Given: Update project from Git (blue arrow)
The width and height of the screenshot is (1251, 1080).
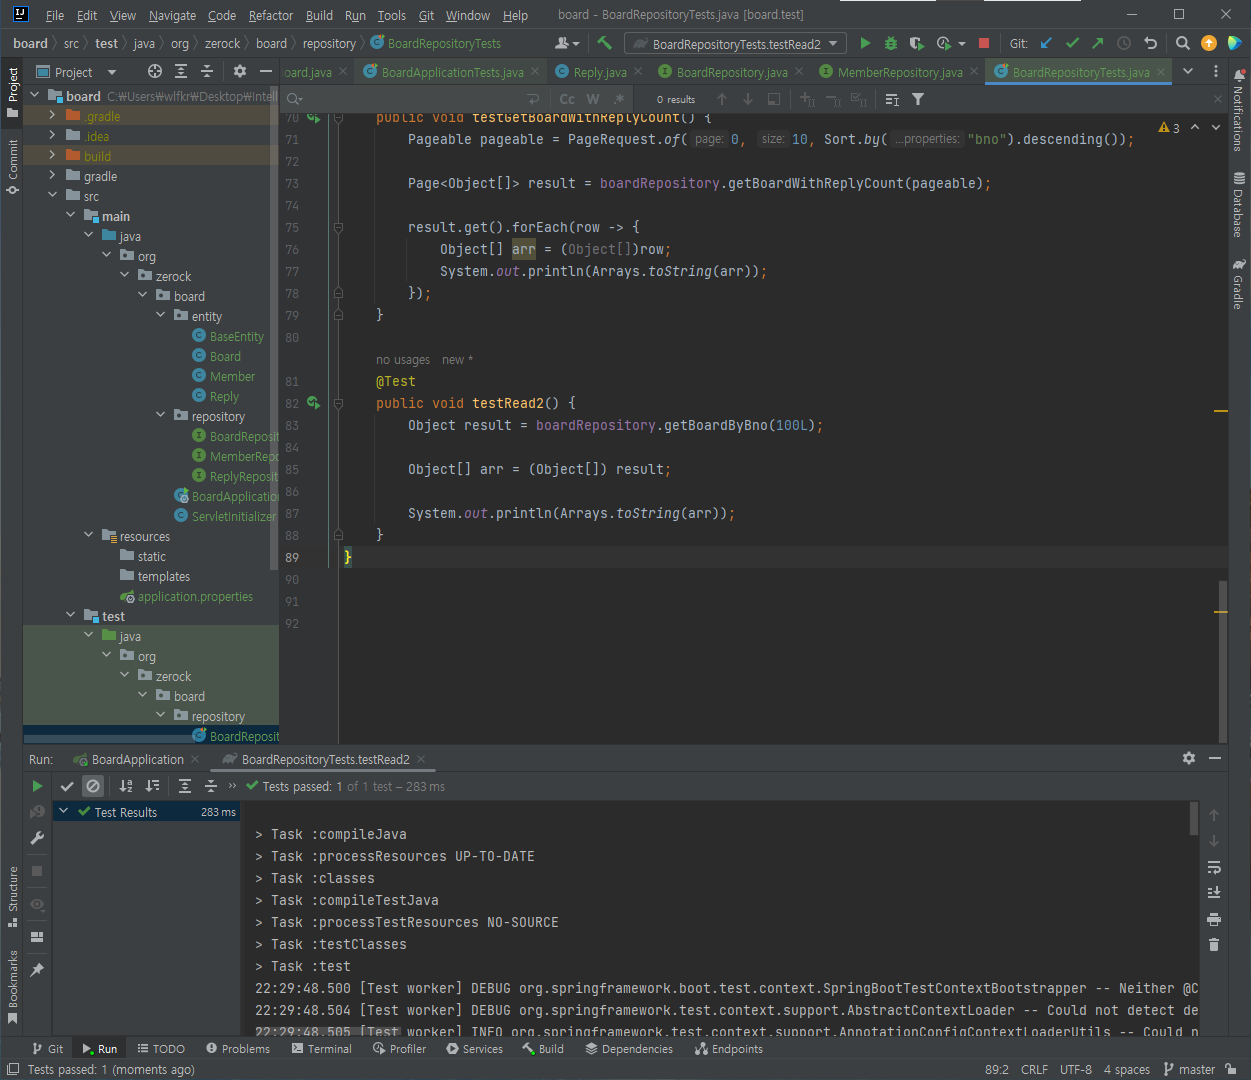Looking at the screenshot, I should click(1046, 43).
